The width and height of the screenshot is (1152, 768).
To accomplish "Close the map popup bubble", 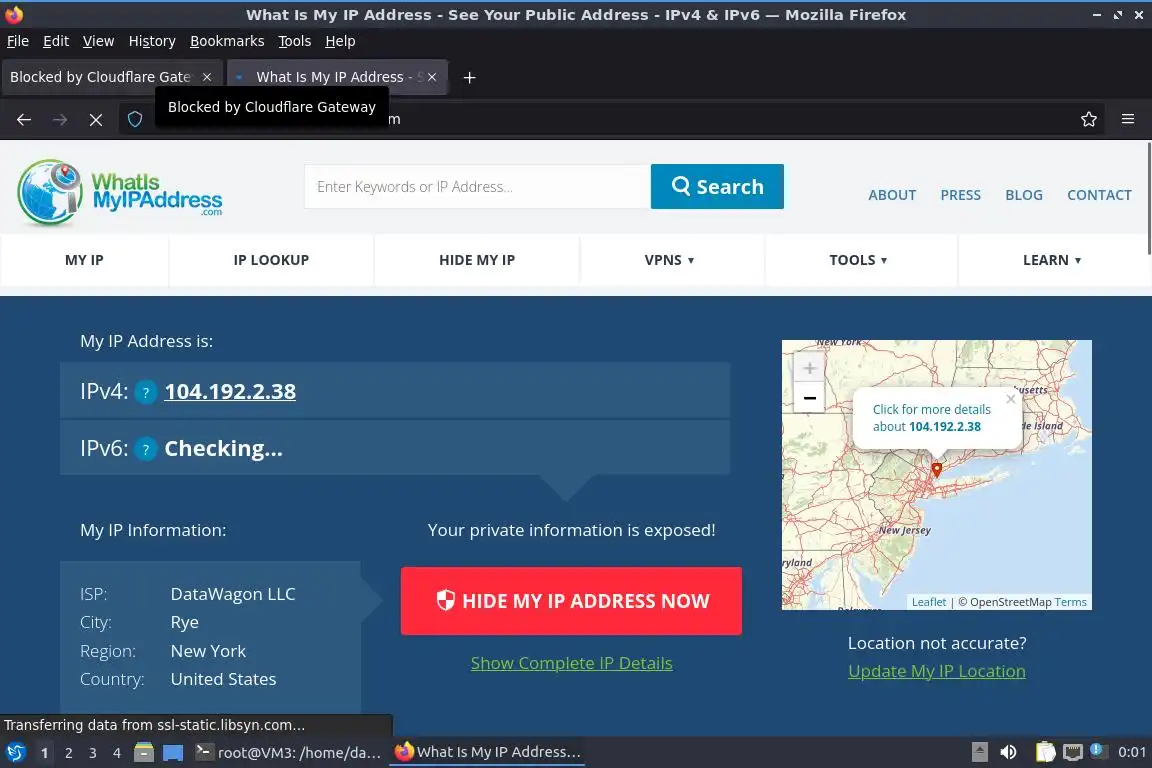I will tap(1011, 399).
